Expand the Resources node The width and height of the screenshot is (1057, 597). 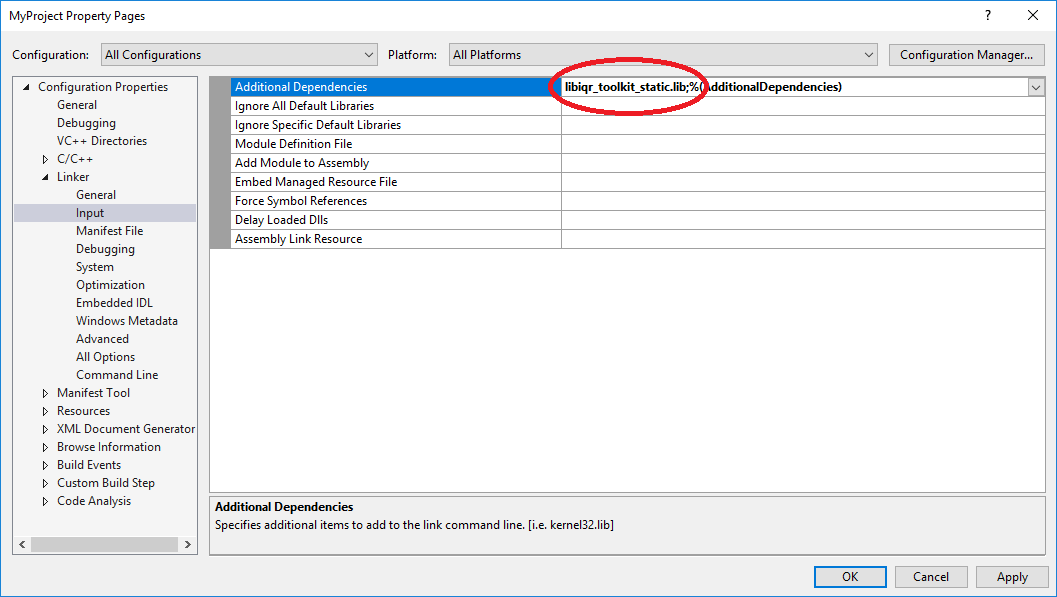(x=44, y=410)
